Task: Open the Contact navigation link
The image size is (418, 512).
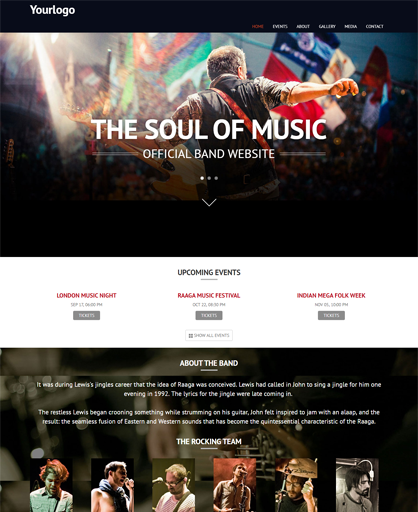Action: pos(375,26)
